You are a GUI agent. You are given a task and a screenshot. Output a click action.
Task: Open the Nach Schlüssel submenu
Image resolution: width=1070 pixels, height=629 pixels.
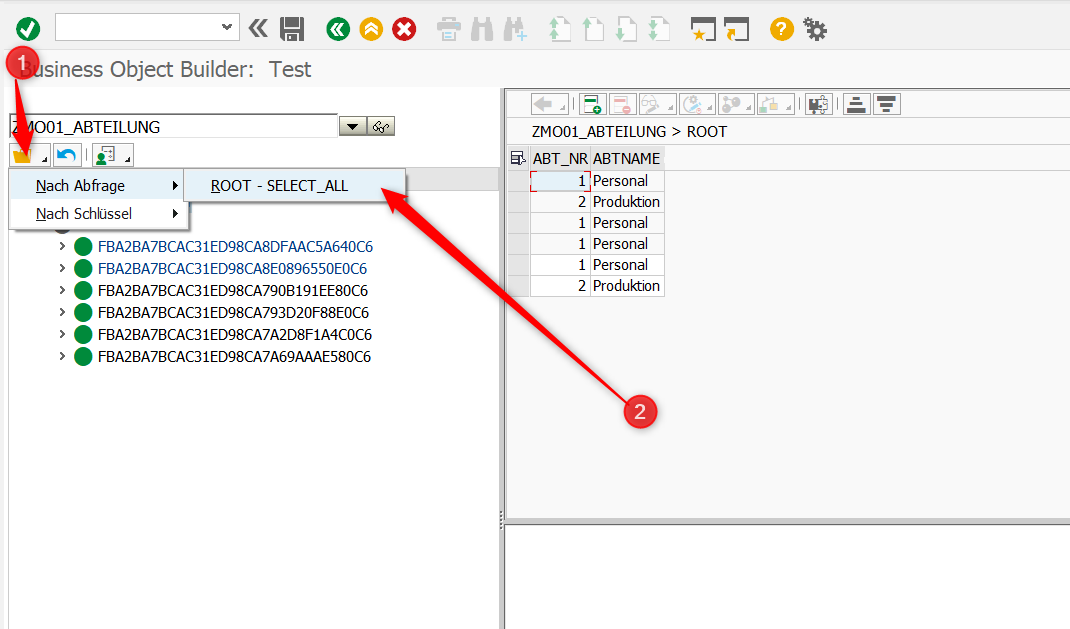(x=98, y=214)
